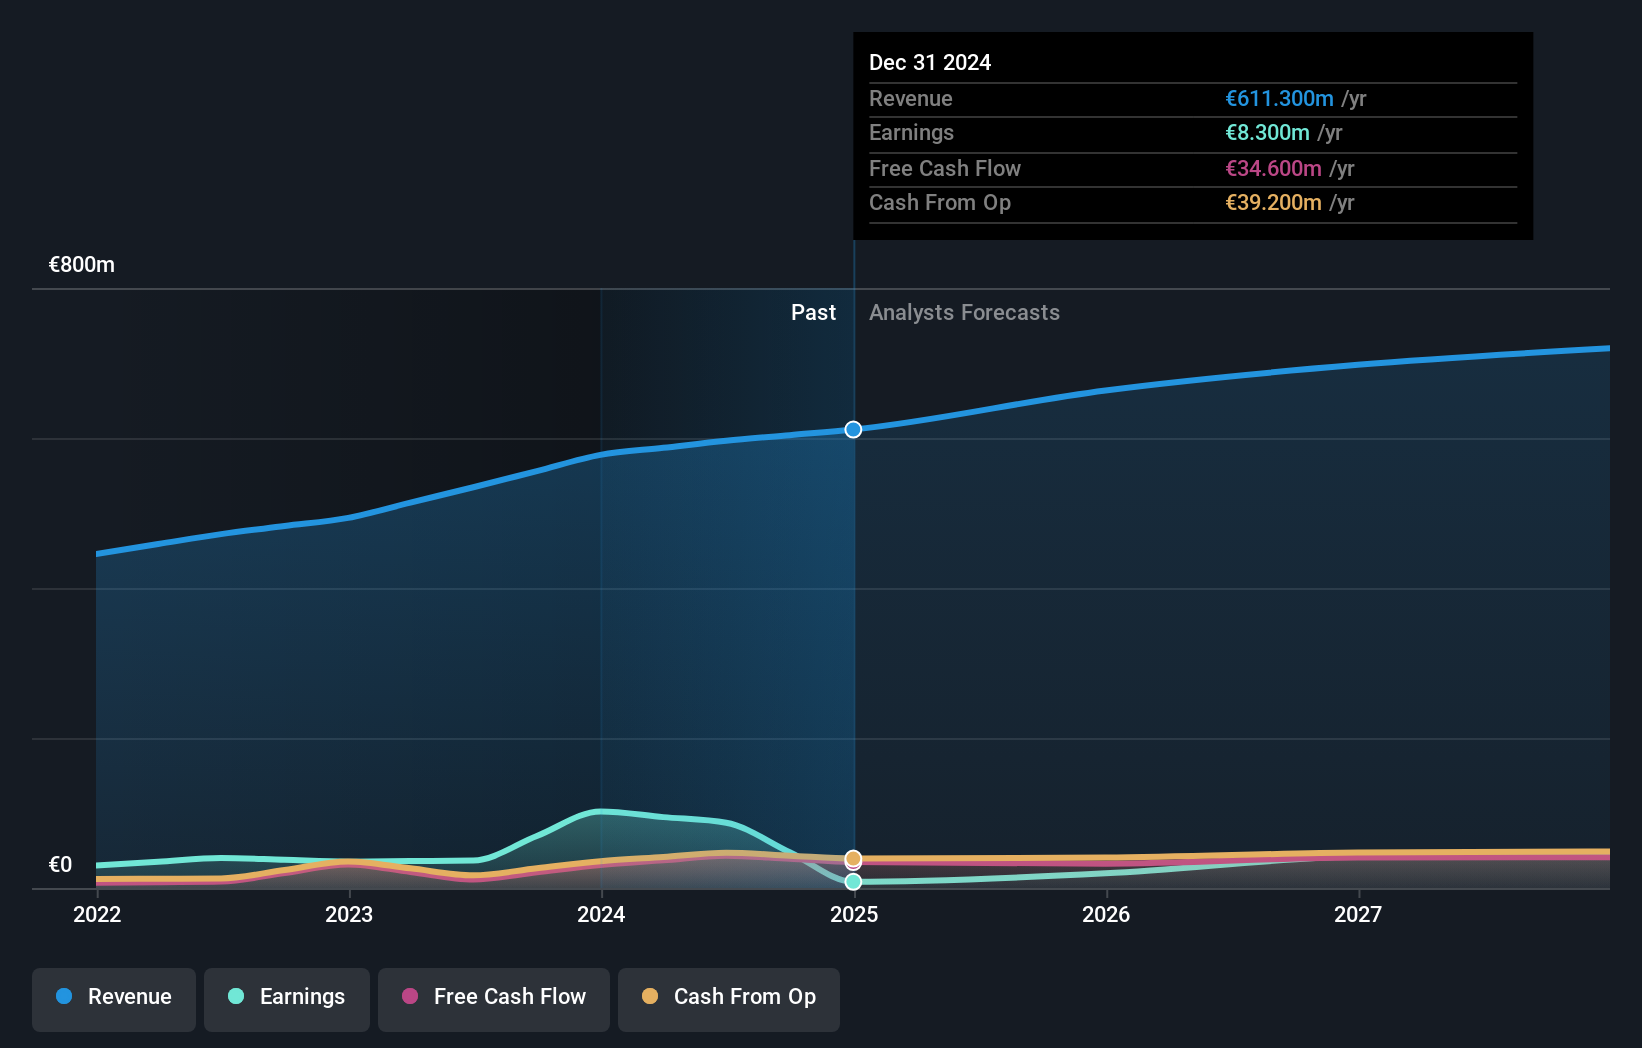The width and height of the screenshot is (1642, 1048).
Task: Hide the Earnings series via its legend entry
Action: coord(286,997)
